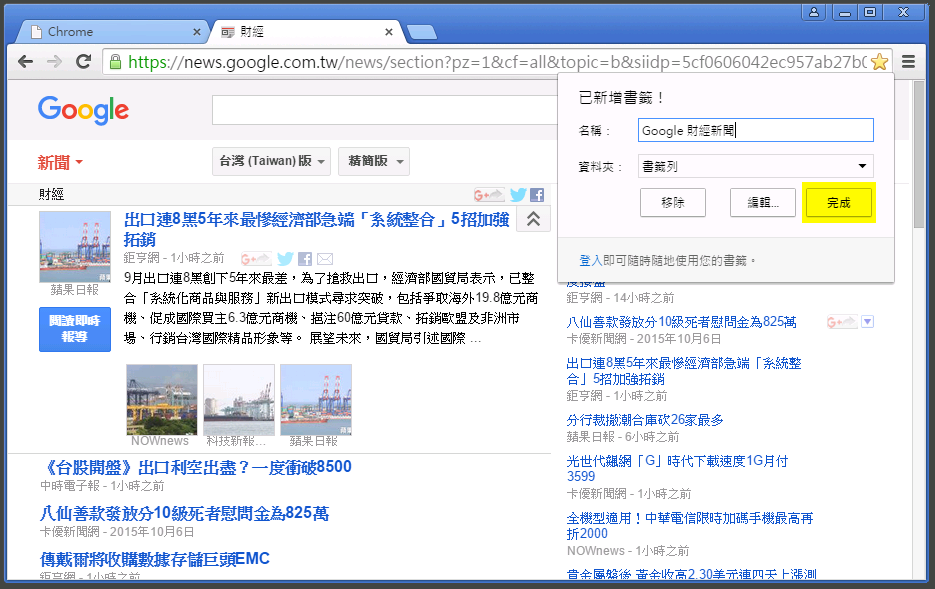Open headline 出口連8黑5年來最慘 main story
This screenshot has height=589, width=935.
click(316, 229)
